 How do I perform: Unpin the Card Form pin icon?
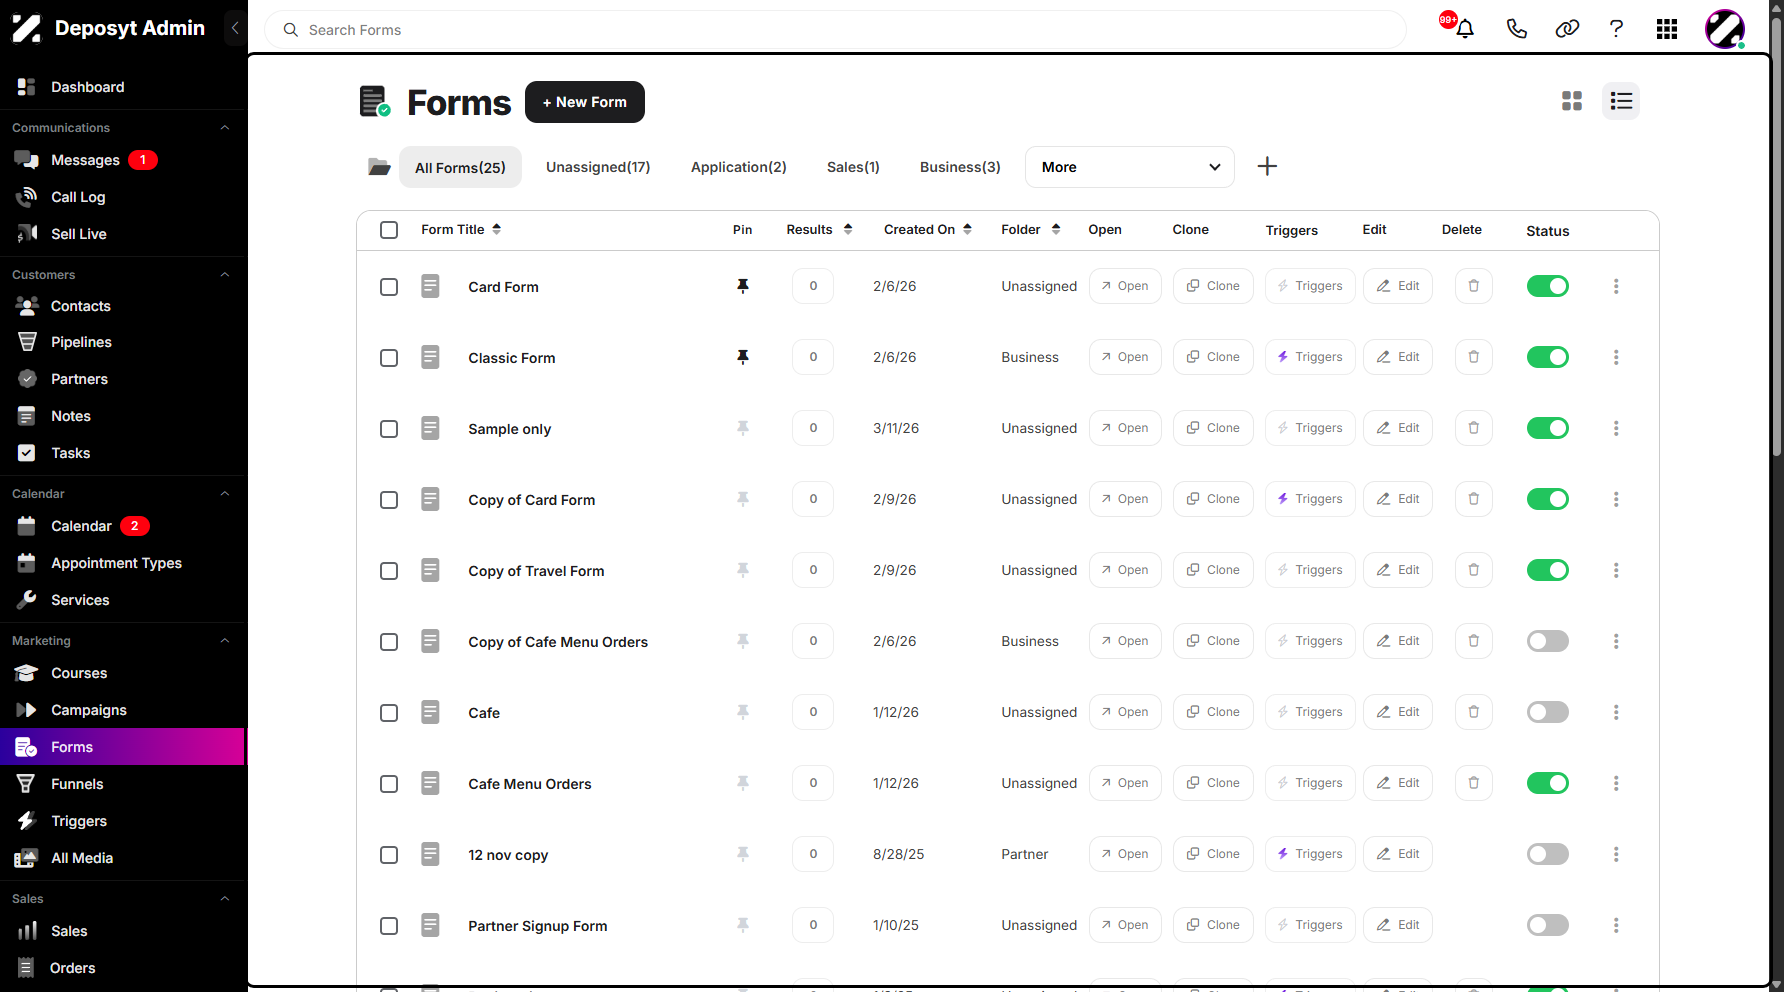(x=743, y=286)
